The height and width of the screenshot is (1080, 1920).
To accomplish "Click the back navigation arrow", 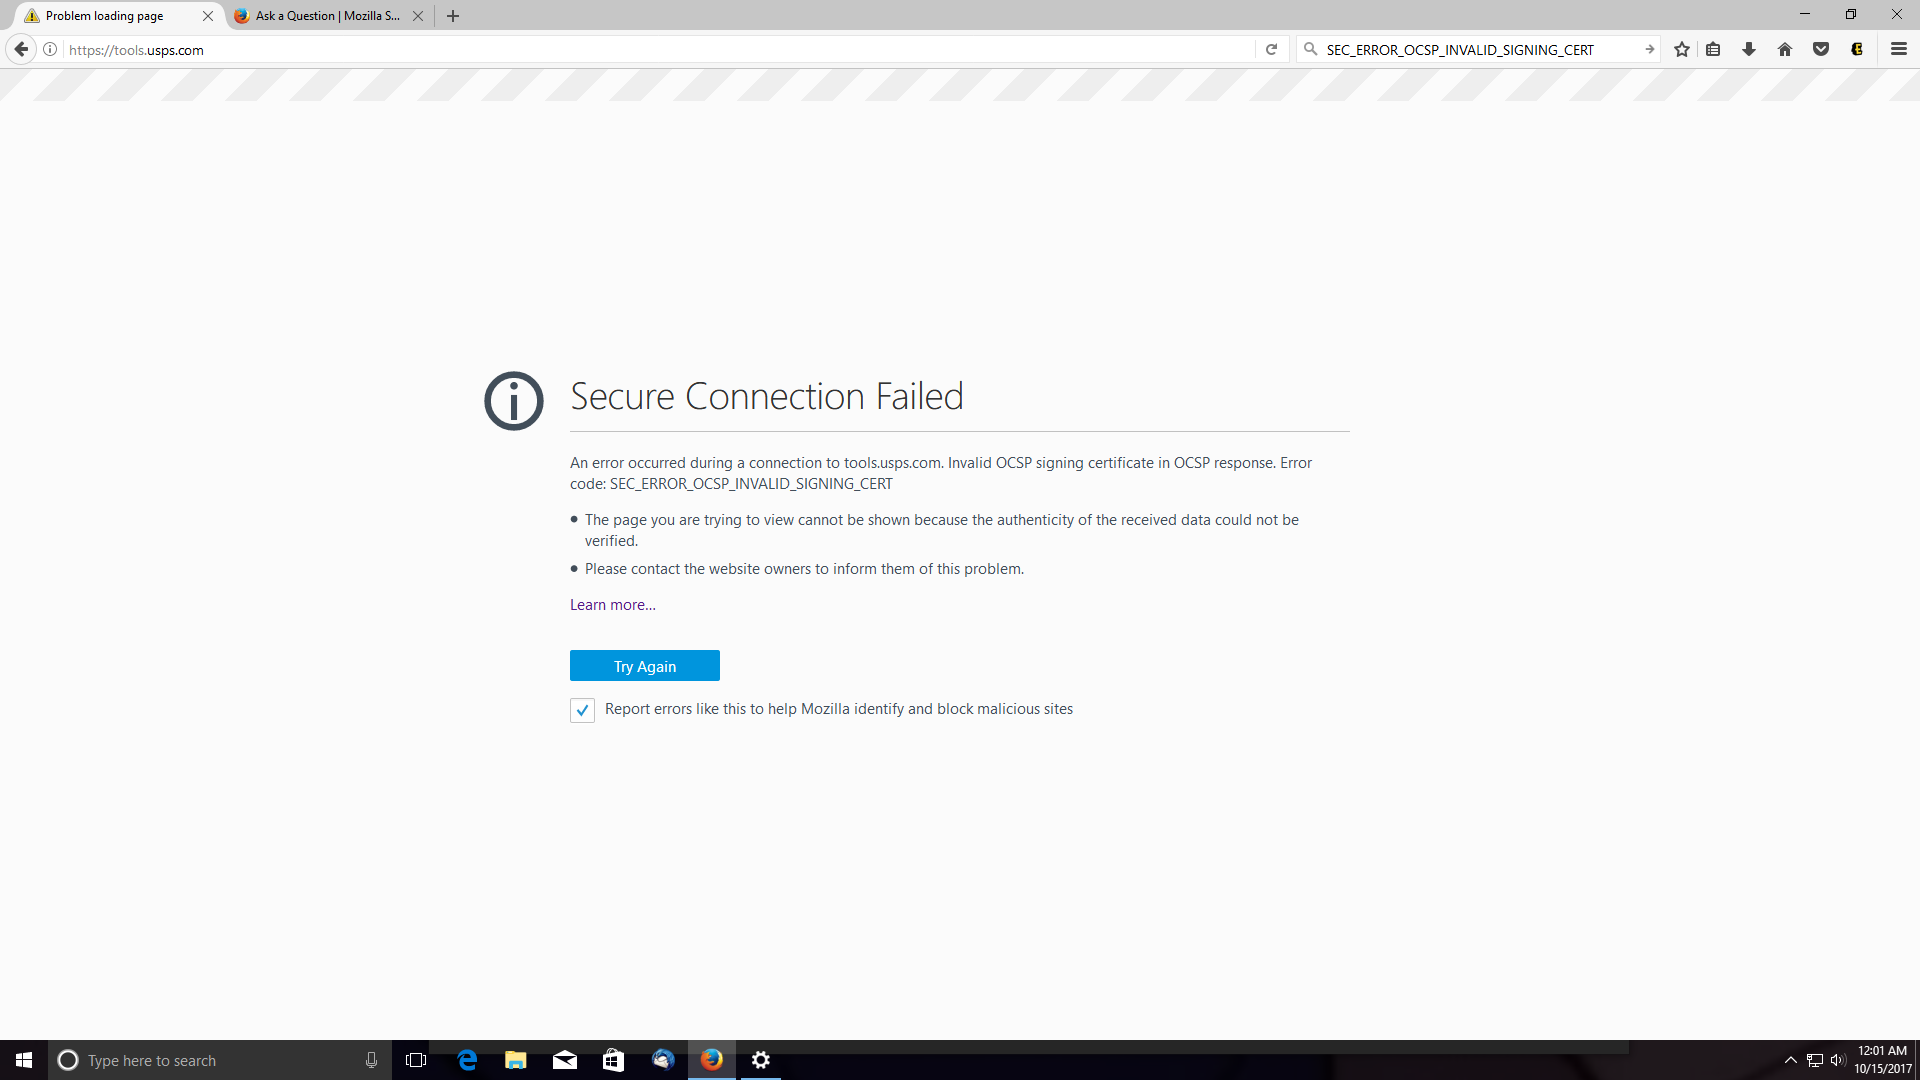I will 21,49.
